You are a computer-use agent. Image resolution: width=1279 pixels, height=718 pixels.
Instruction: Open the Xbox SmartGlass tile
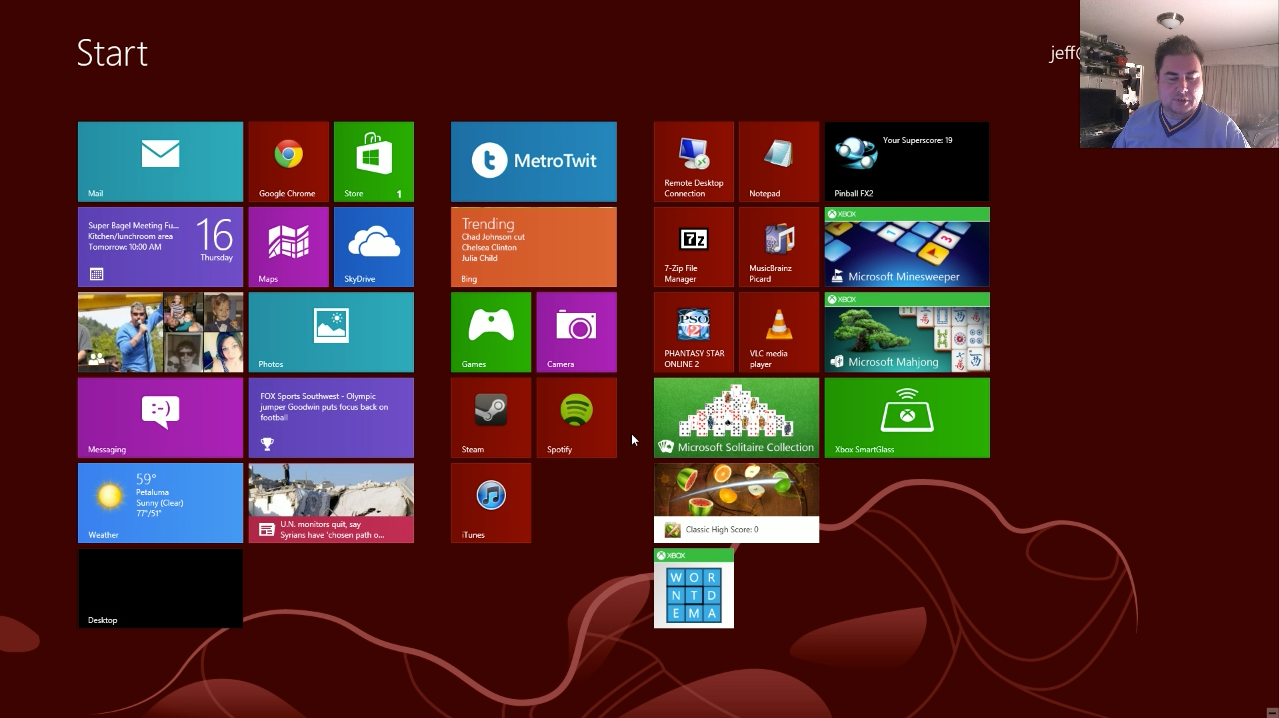point(907,418)
